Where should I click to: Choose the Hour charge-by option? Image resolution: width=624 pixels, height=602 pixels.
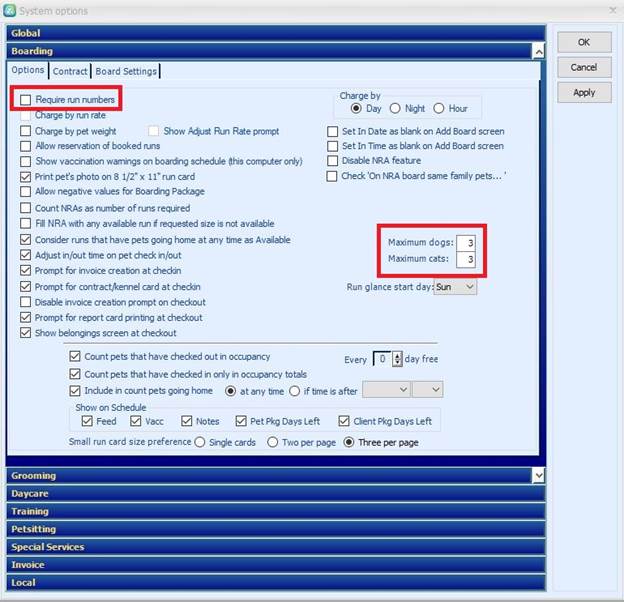tap(437, 108)
